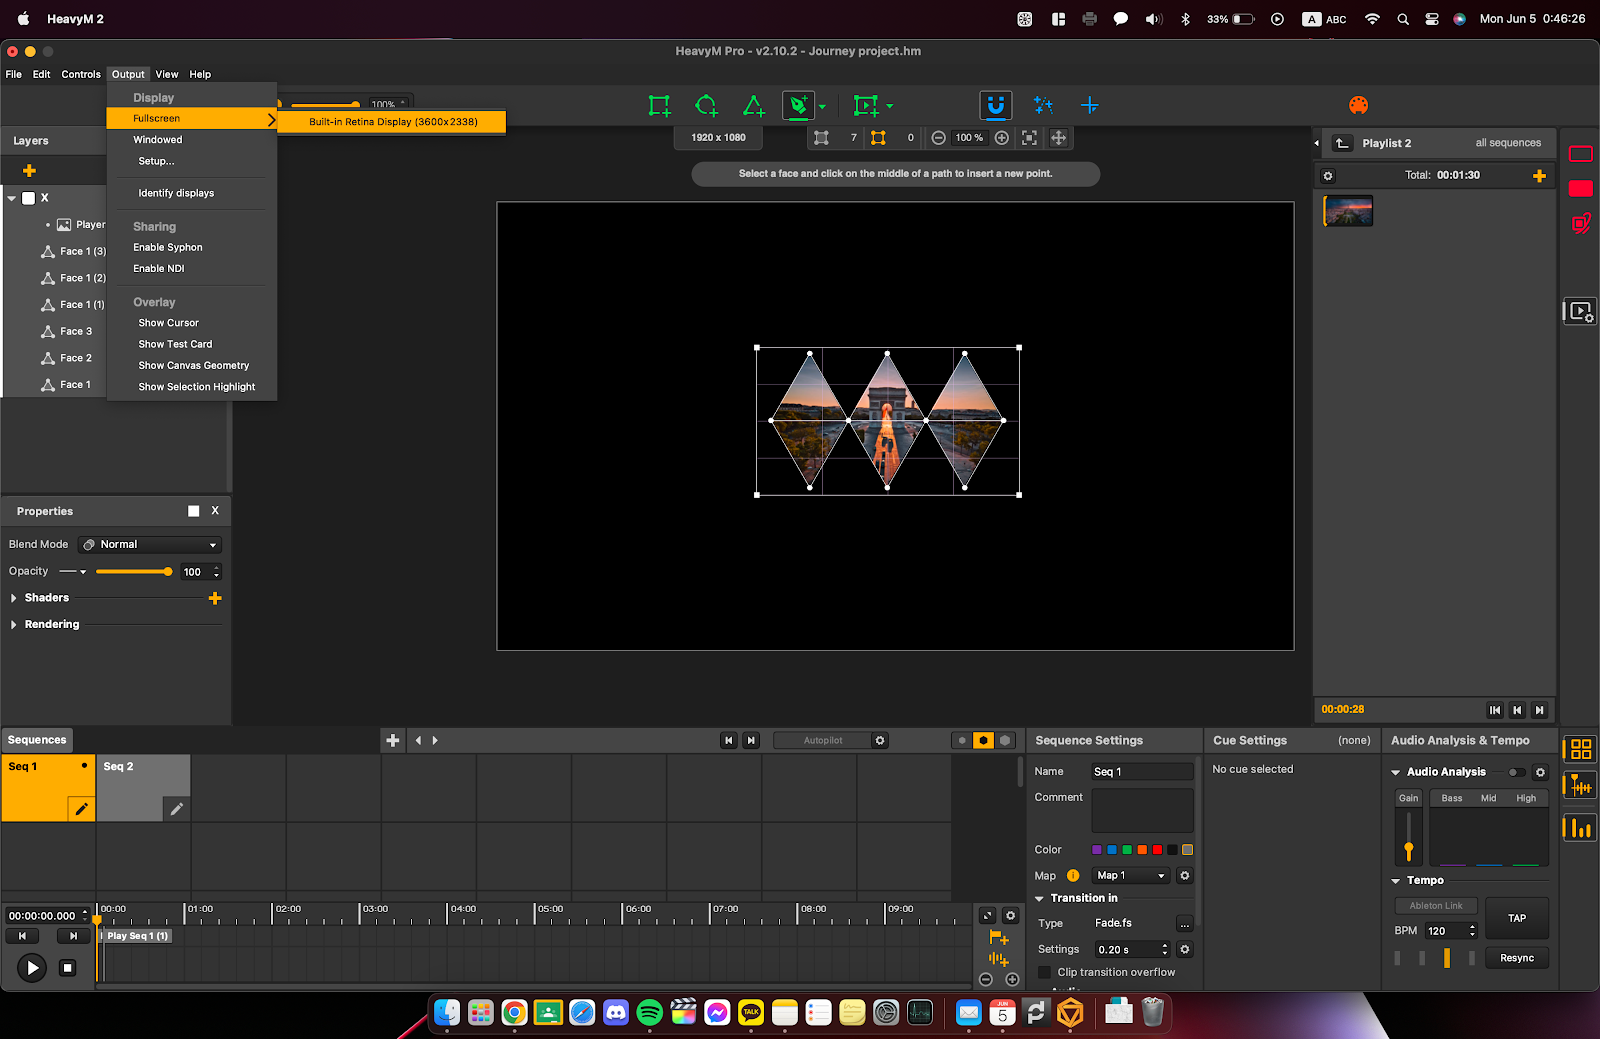Image resolution: width=1600 pixels, height=1039 pixels.
Task: Open the Map settings gear
Action: 1185,876
